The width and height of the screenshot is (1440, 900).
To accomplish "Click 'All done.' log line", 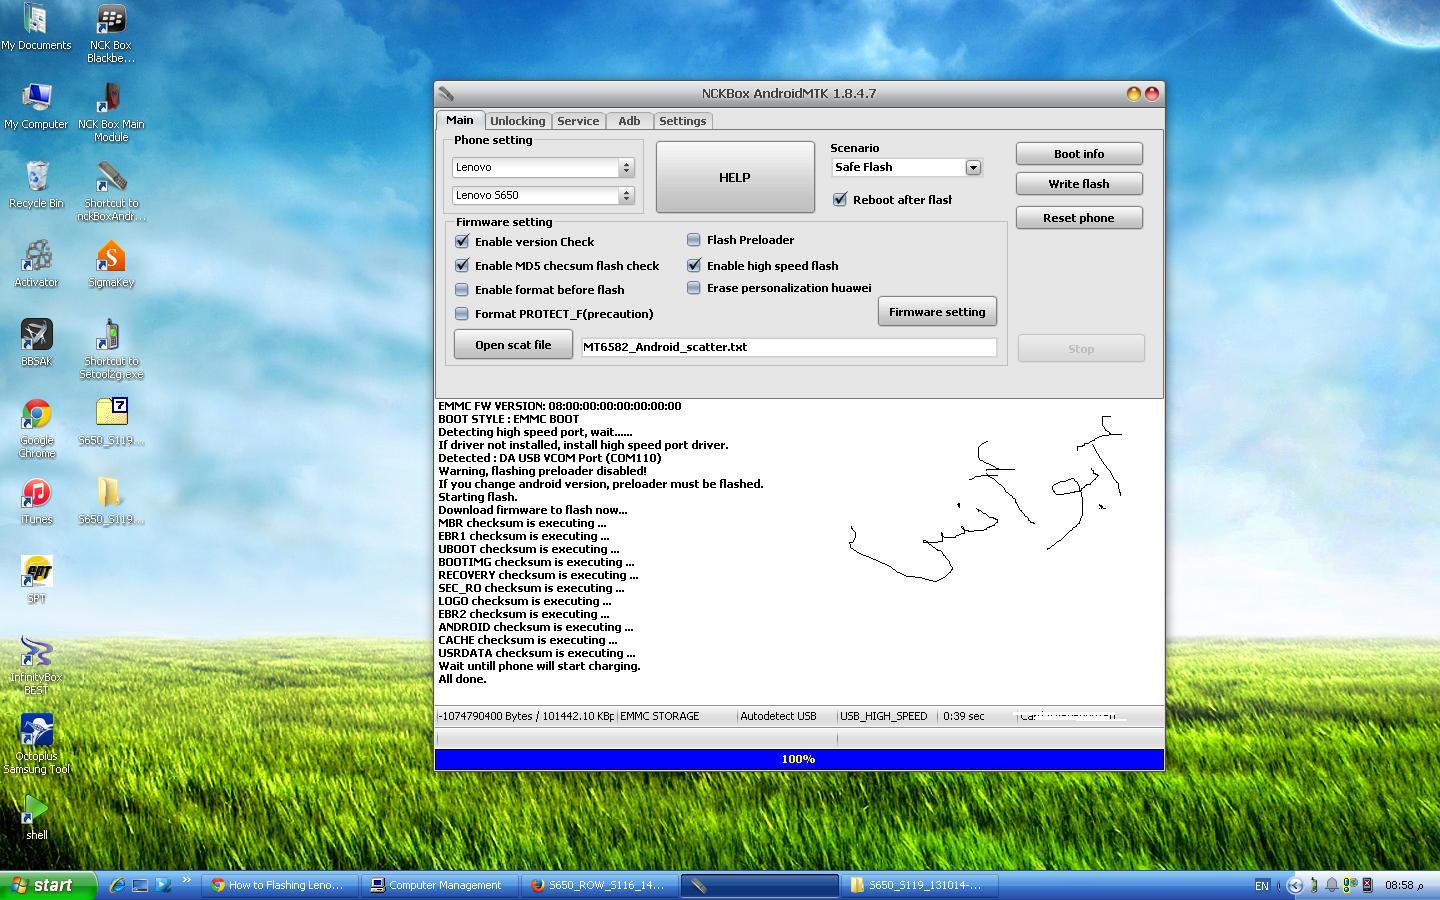I will pyautogui.click(x=462, y=679).
